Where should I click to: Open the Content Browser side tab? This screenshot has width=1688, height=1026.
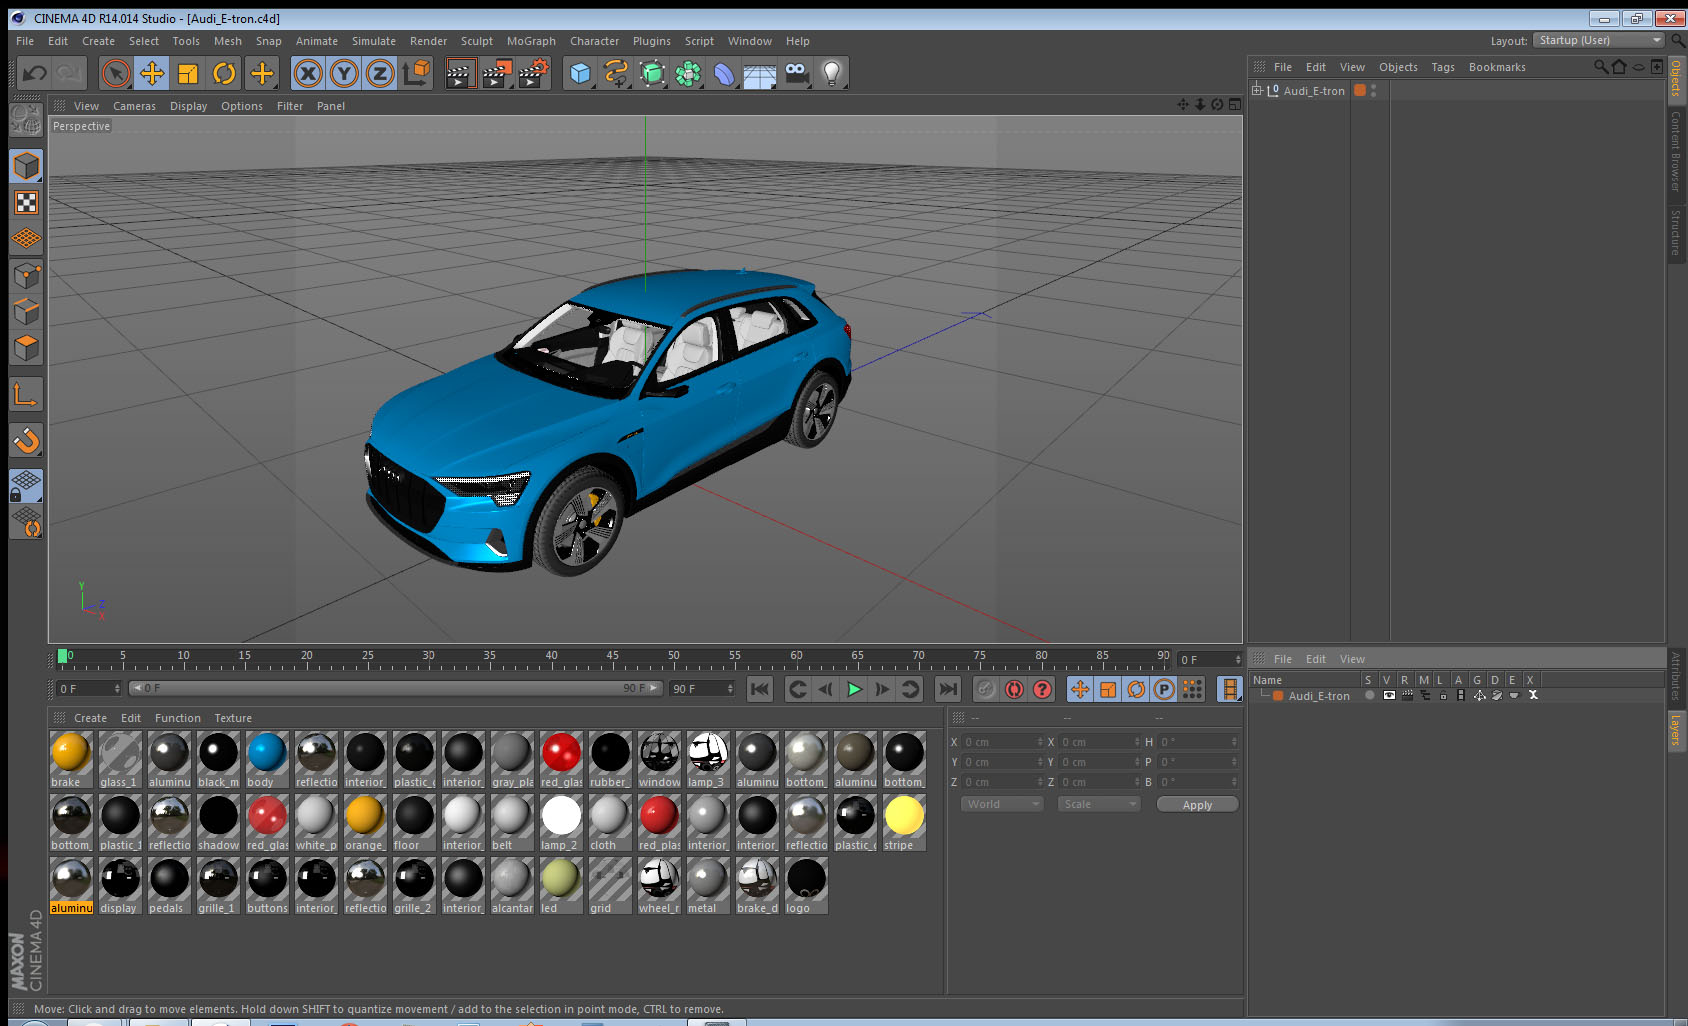tap(1676, 150)
